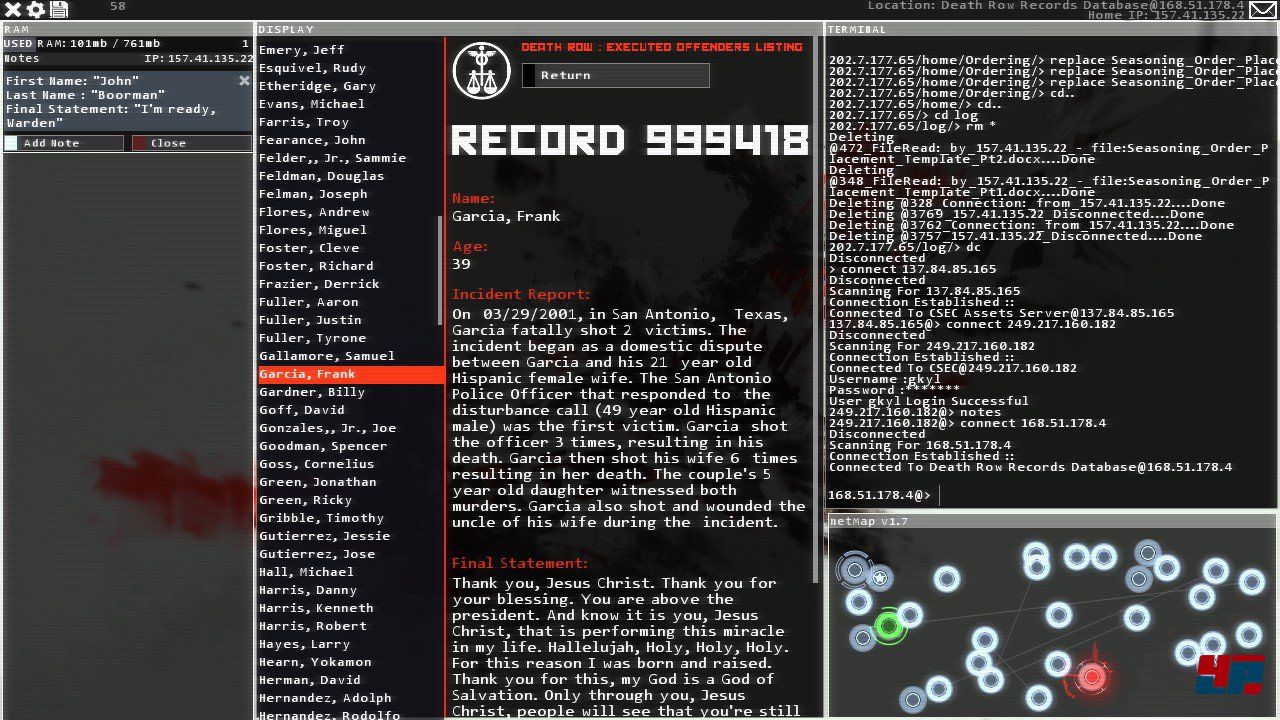This screenshot has width=1280, height=720.
Task: Click Return to leave offenders listing
Action: click(615, 76)
